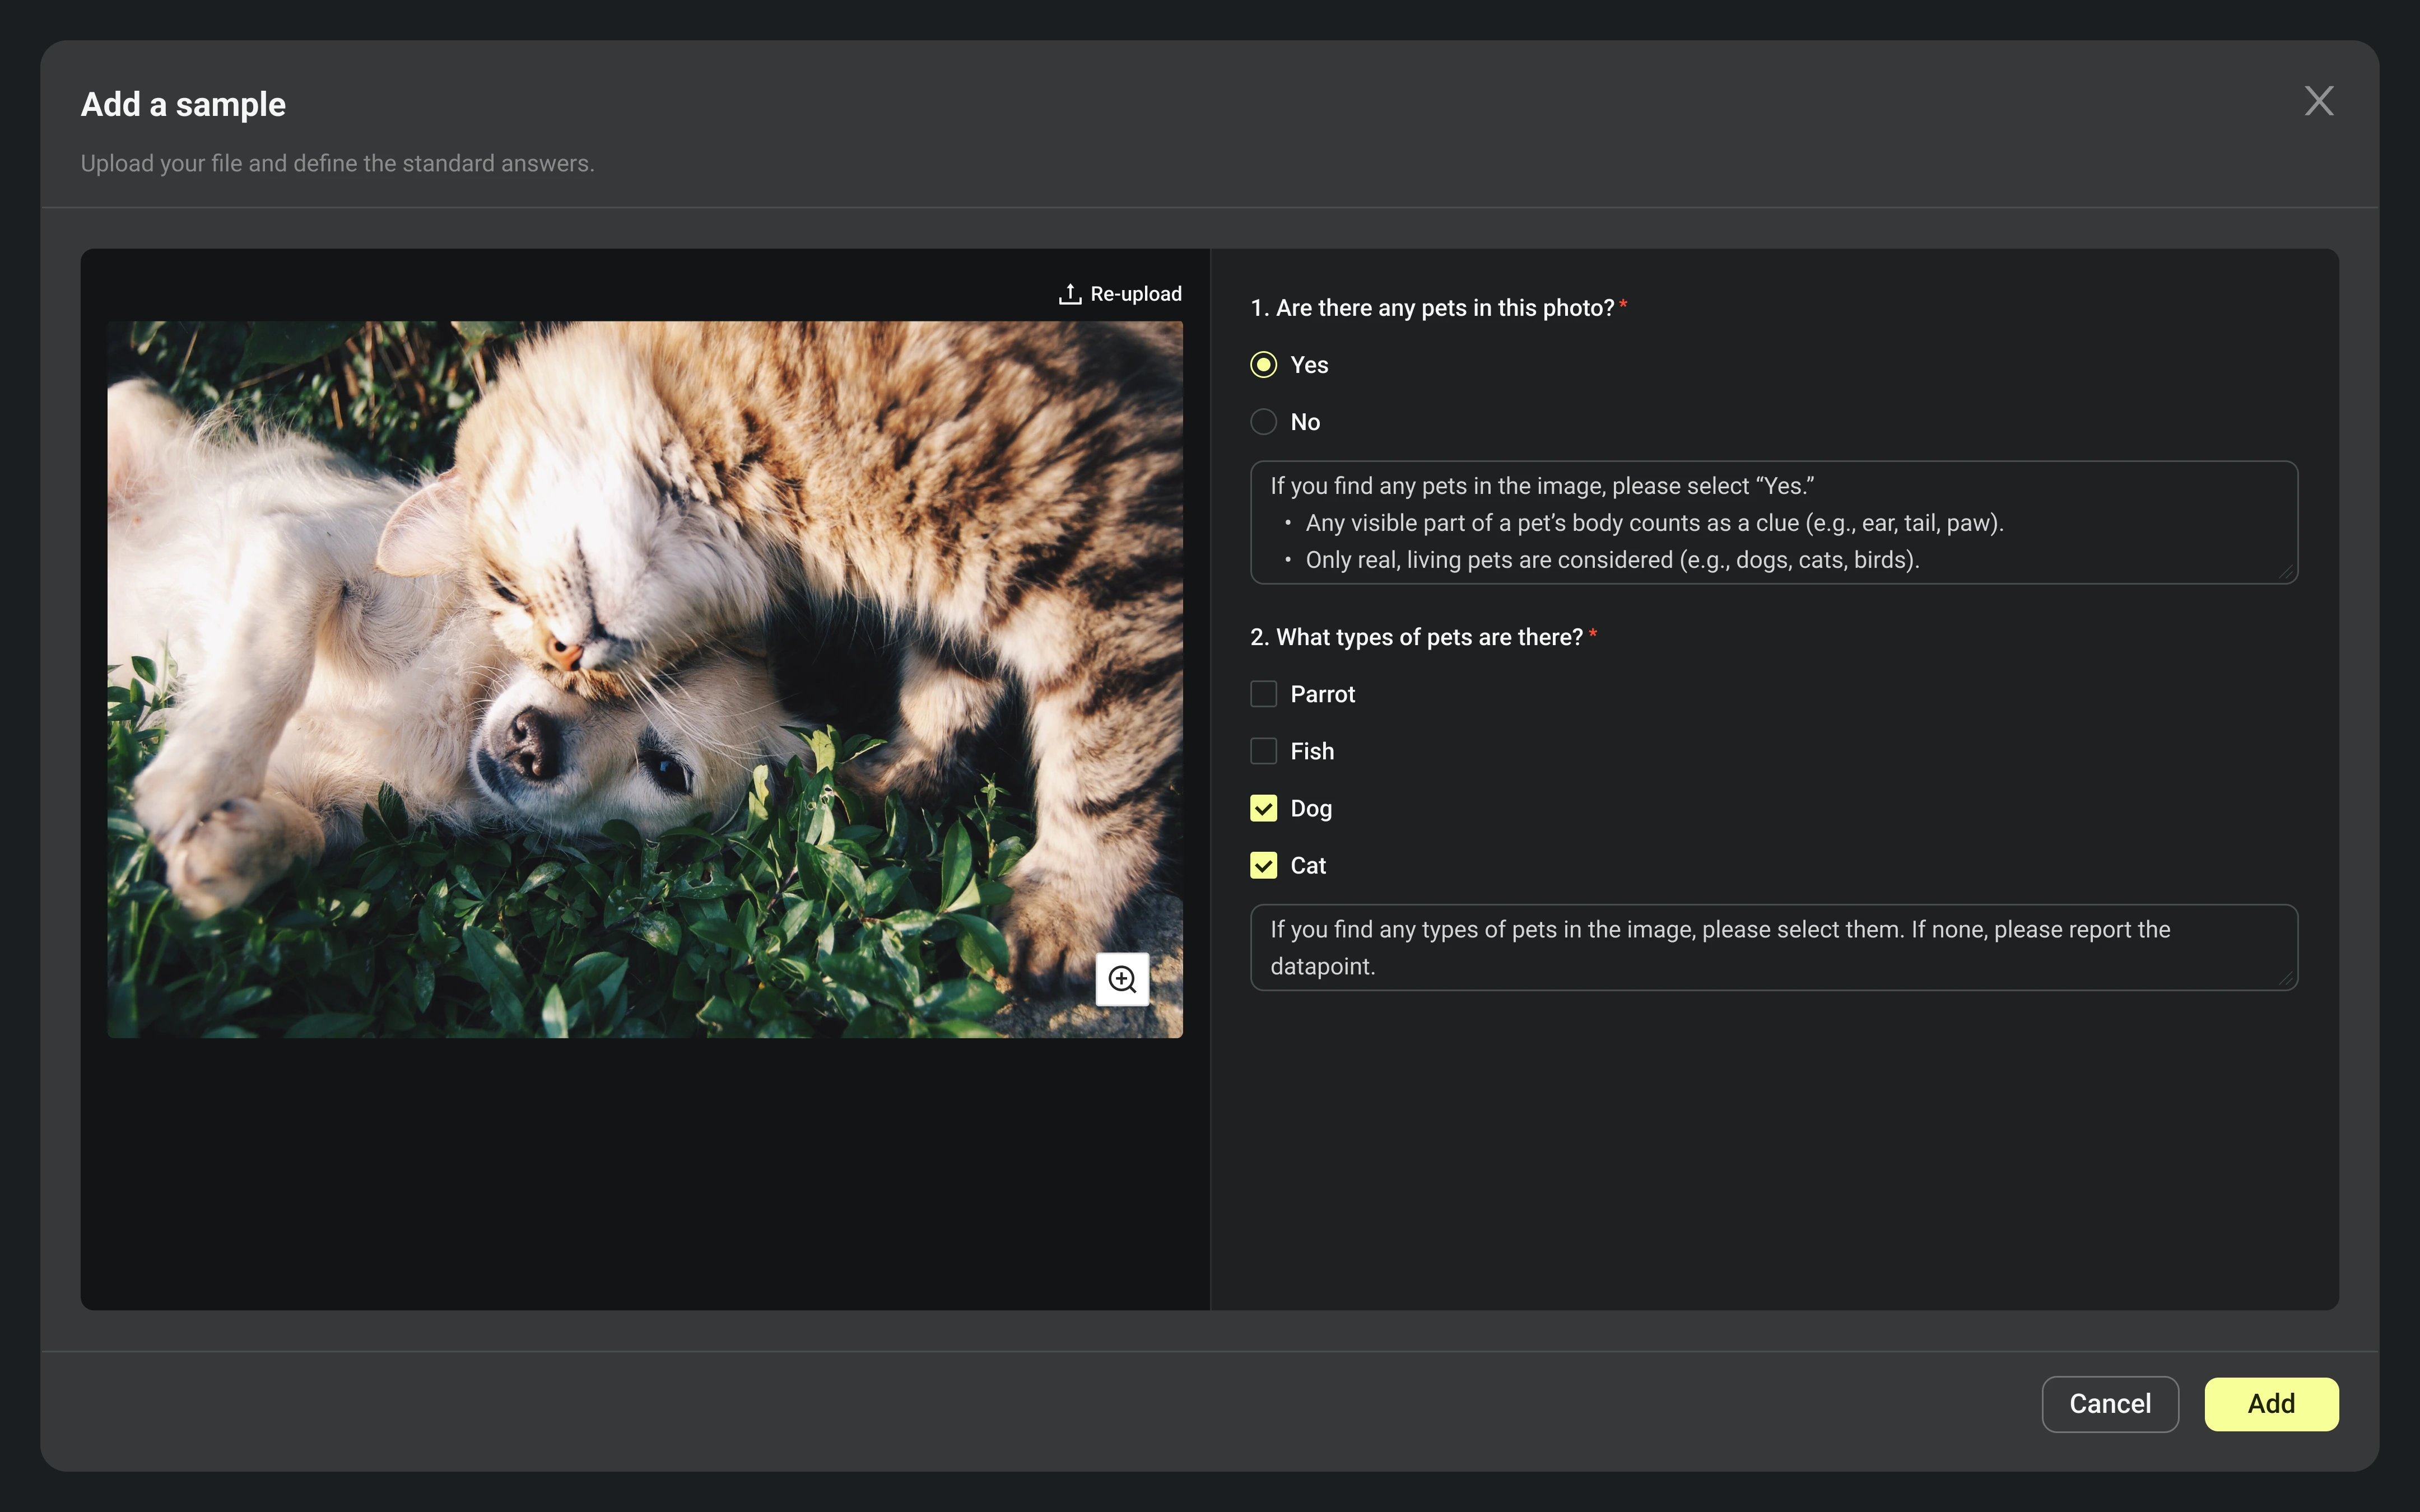Viewport: 2420px width, 1512px height.
Task: Check the Fish checkbox
Action: tap(1263, 751)
